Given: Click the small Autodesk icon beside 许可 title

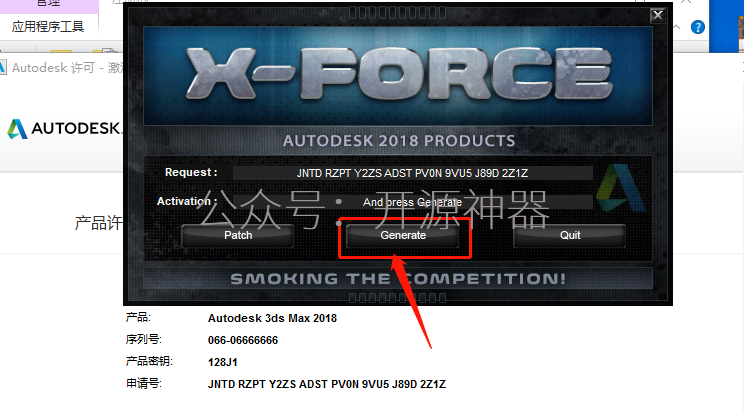Looking at the screenshot, I should coord(2,67).
